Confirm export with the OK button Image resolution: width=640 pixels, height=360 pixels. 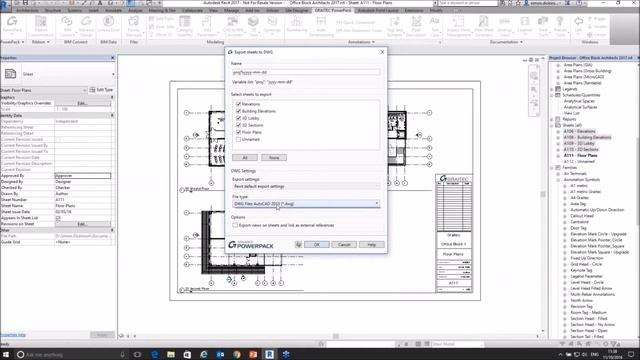point(317,244)
